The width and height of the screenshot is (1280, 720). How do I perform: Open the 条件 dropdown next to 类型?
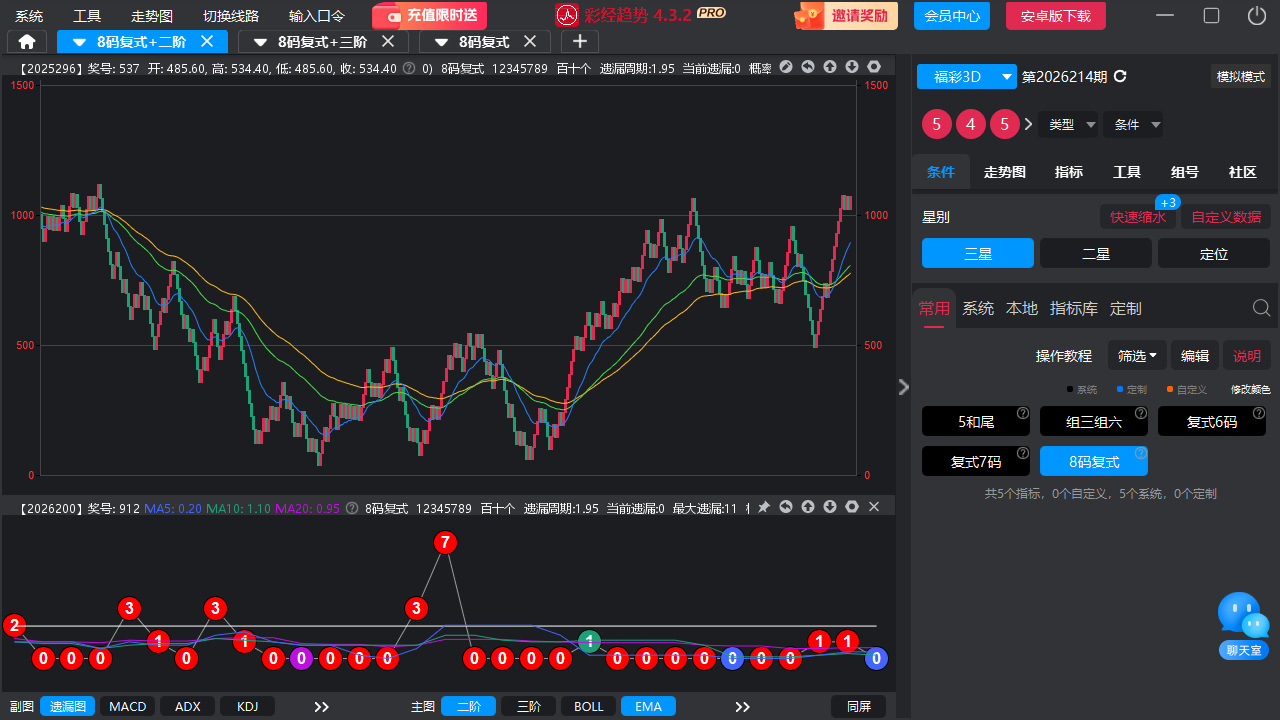pyautogui.click(x=1134, y=125)
